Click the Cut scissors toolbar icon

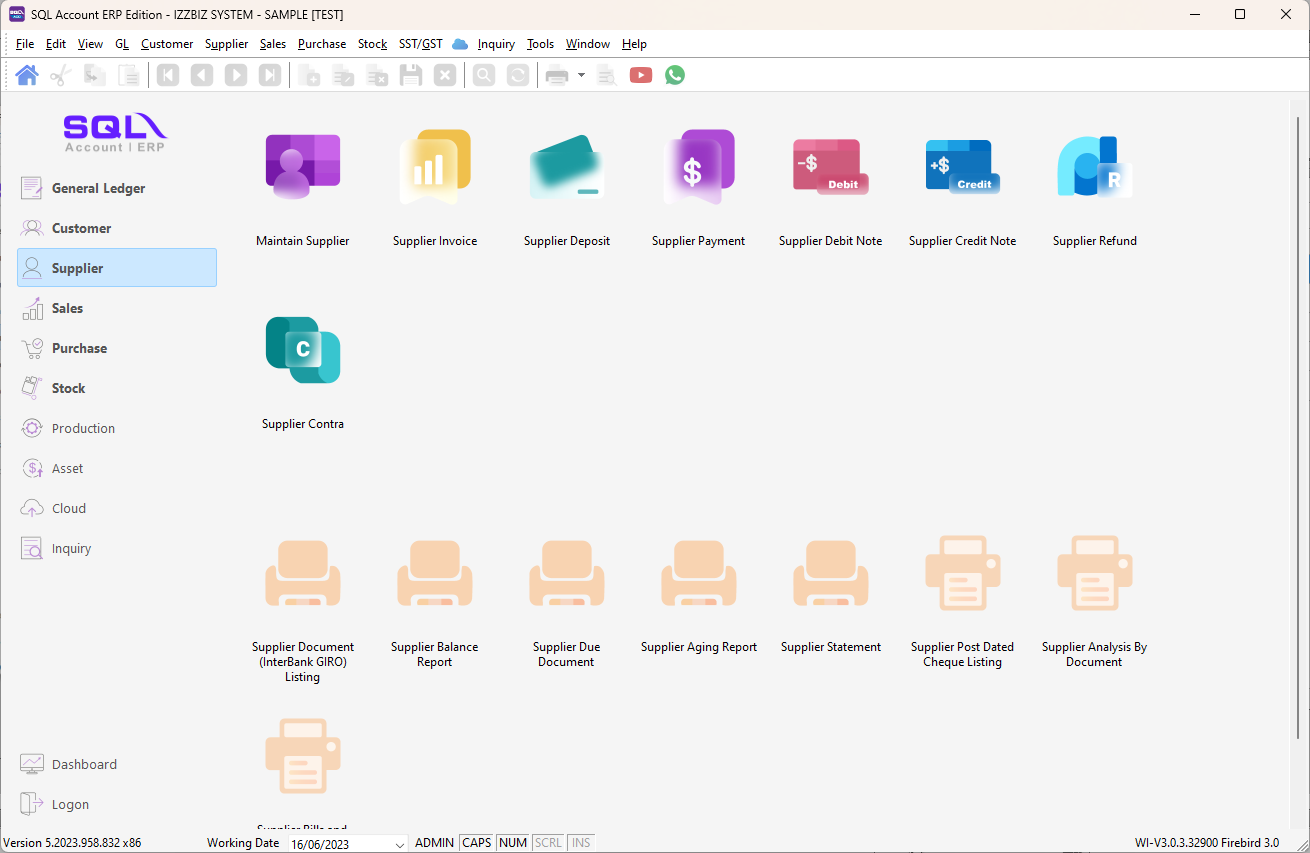[x=61, y=75]
